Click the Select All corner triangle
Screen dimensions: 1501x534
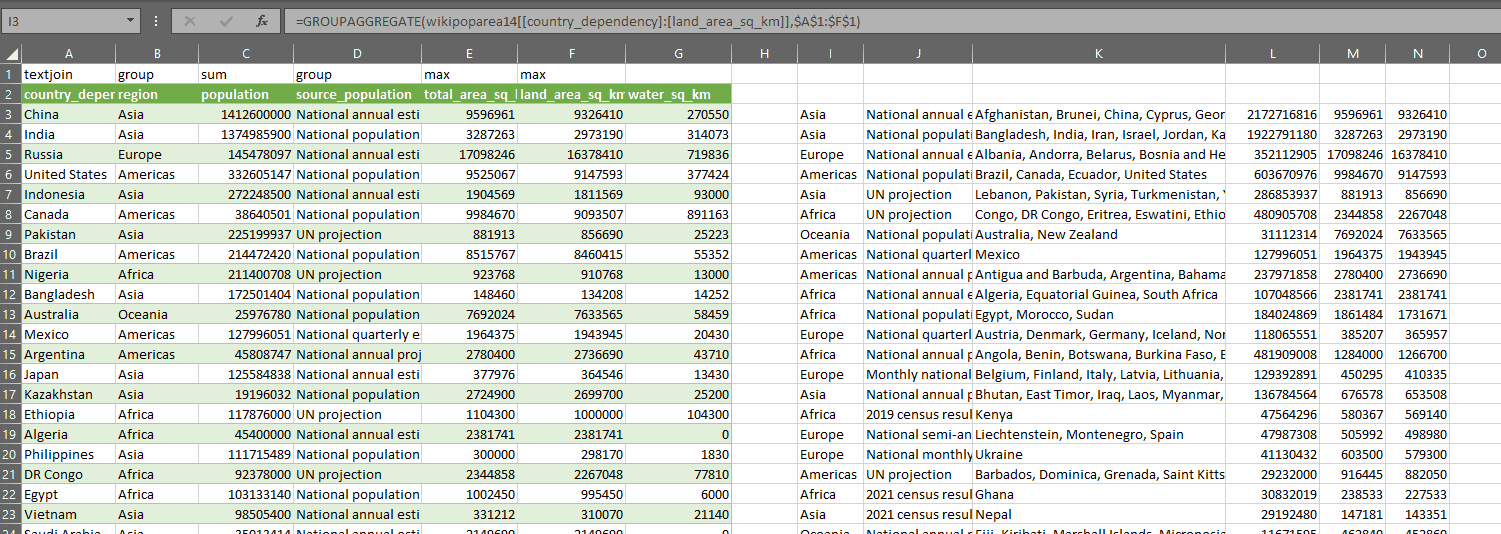point(11,54)
